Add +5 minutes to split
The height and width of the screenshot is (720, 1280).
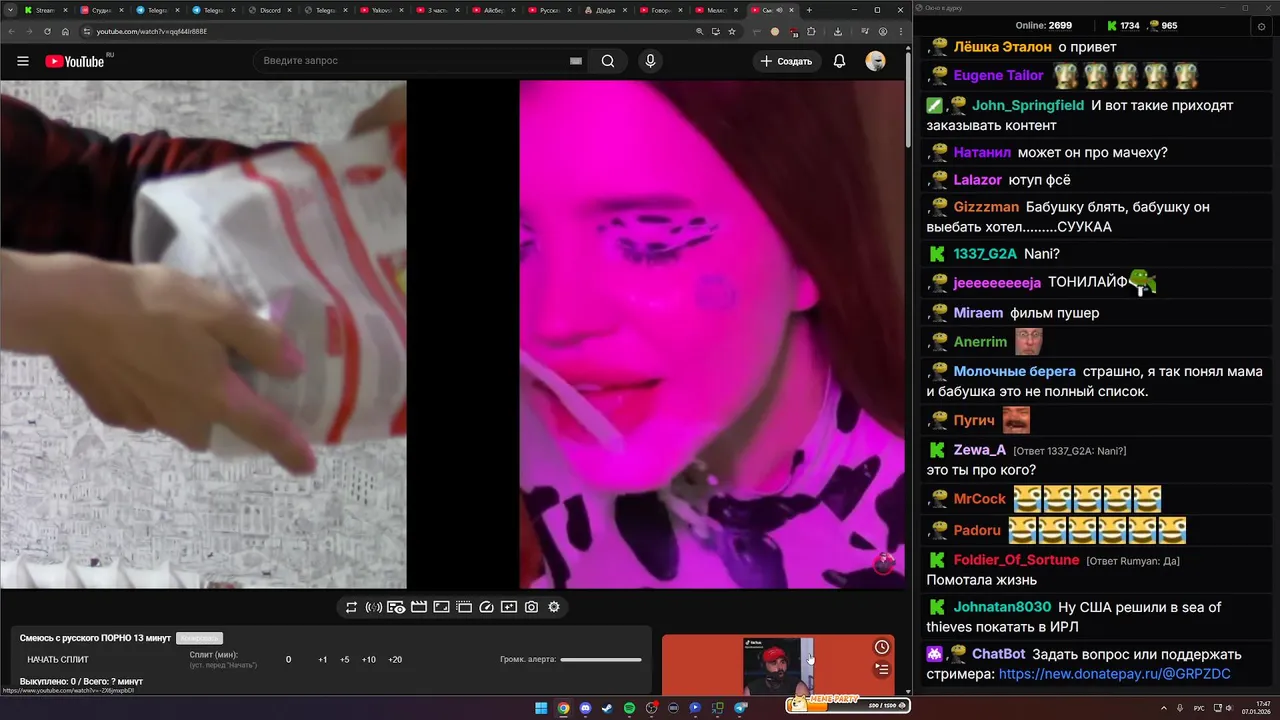point(345,660)
